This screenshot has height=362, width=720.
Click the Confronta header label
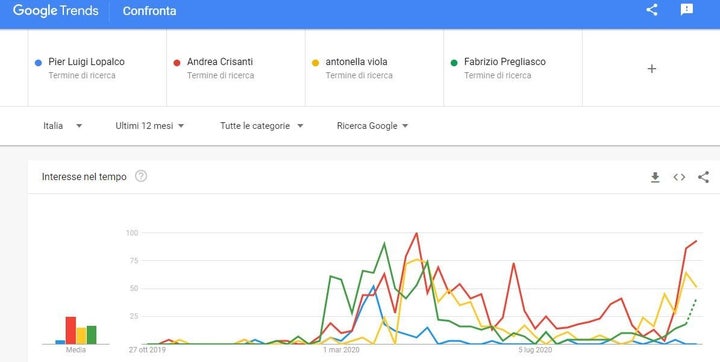(x=149, y=11)
